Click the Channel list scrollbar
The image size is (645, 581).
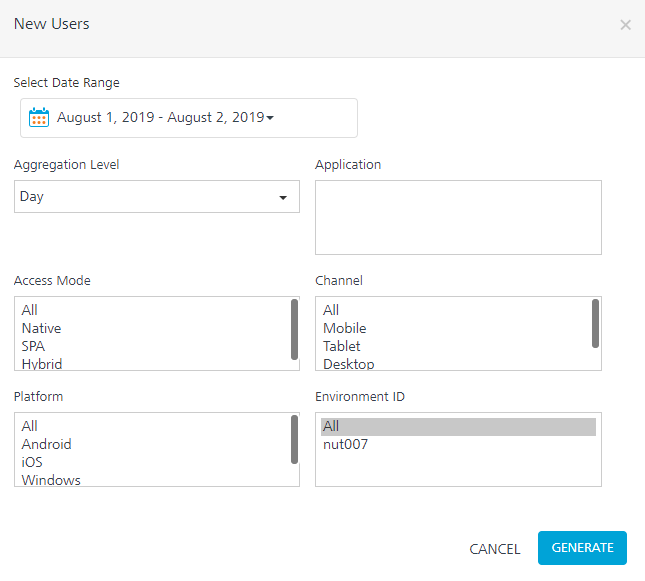(596, 324)
